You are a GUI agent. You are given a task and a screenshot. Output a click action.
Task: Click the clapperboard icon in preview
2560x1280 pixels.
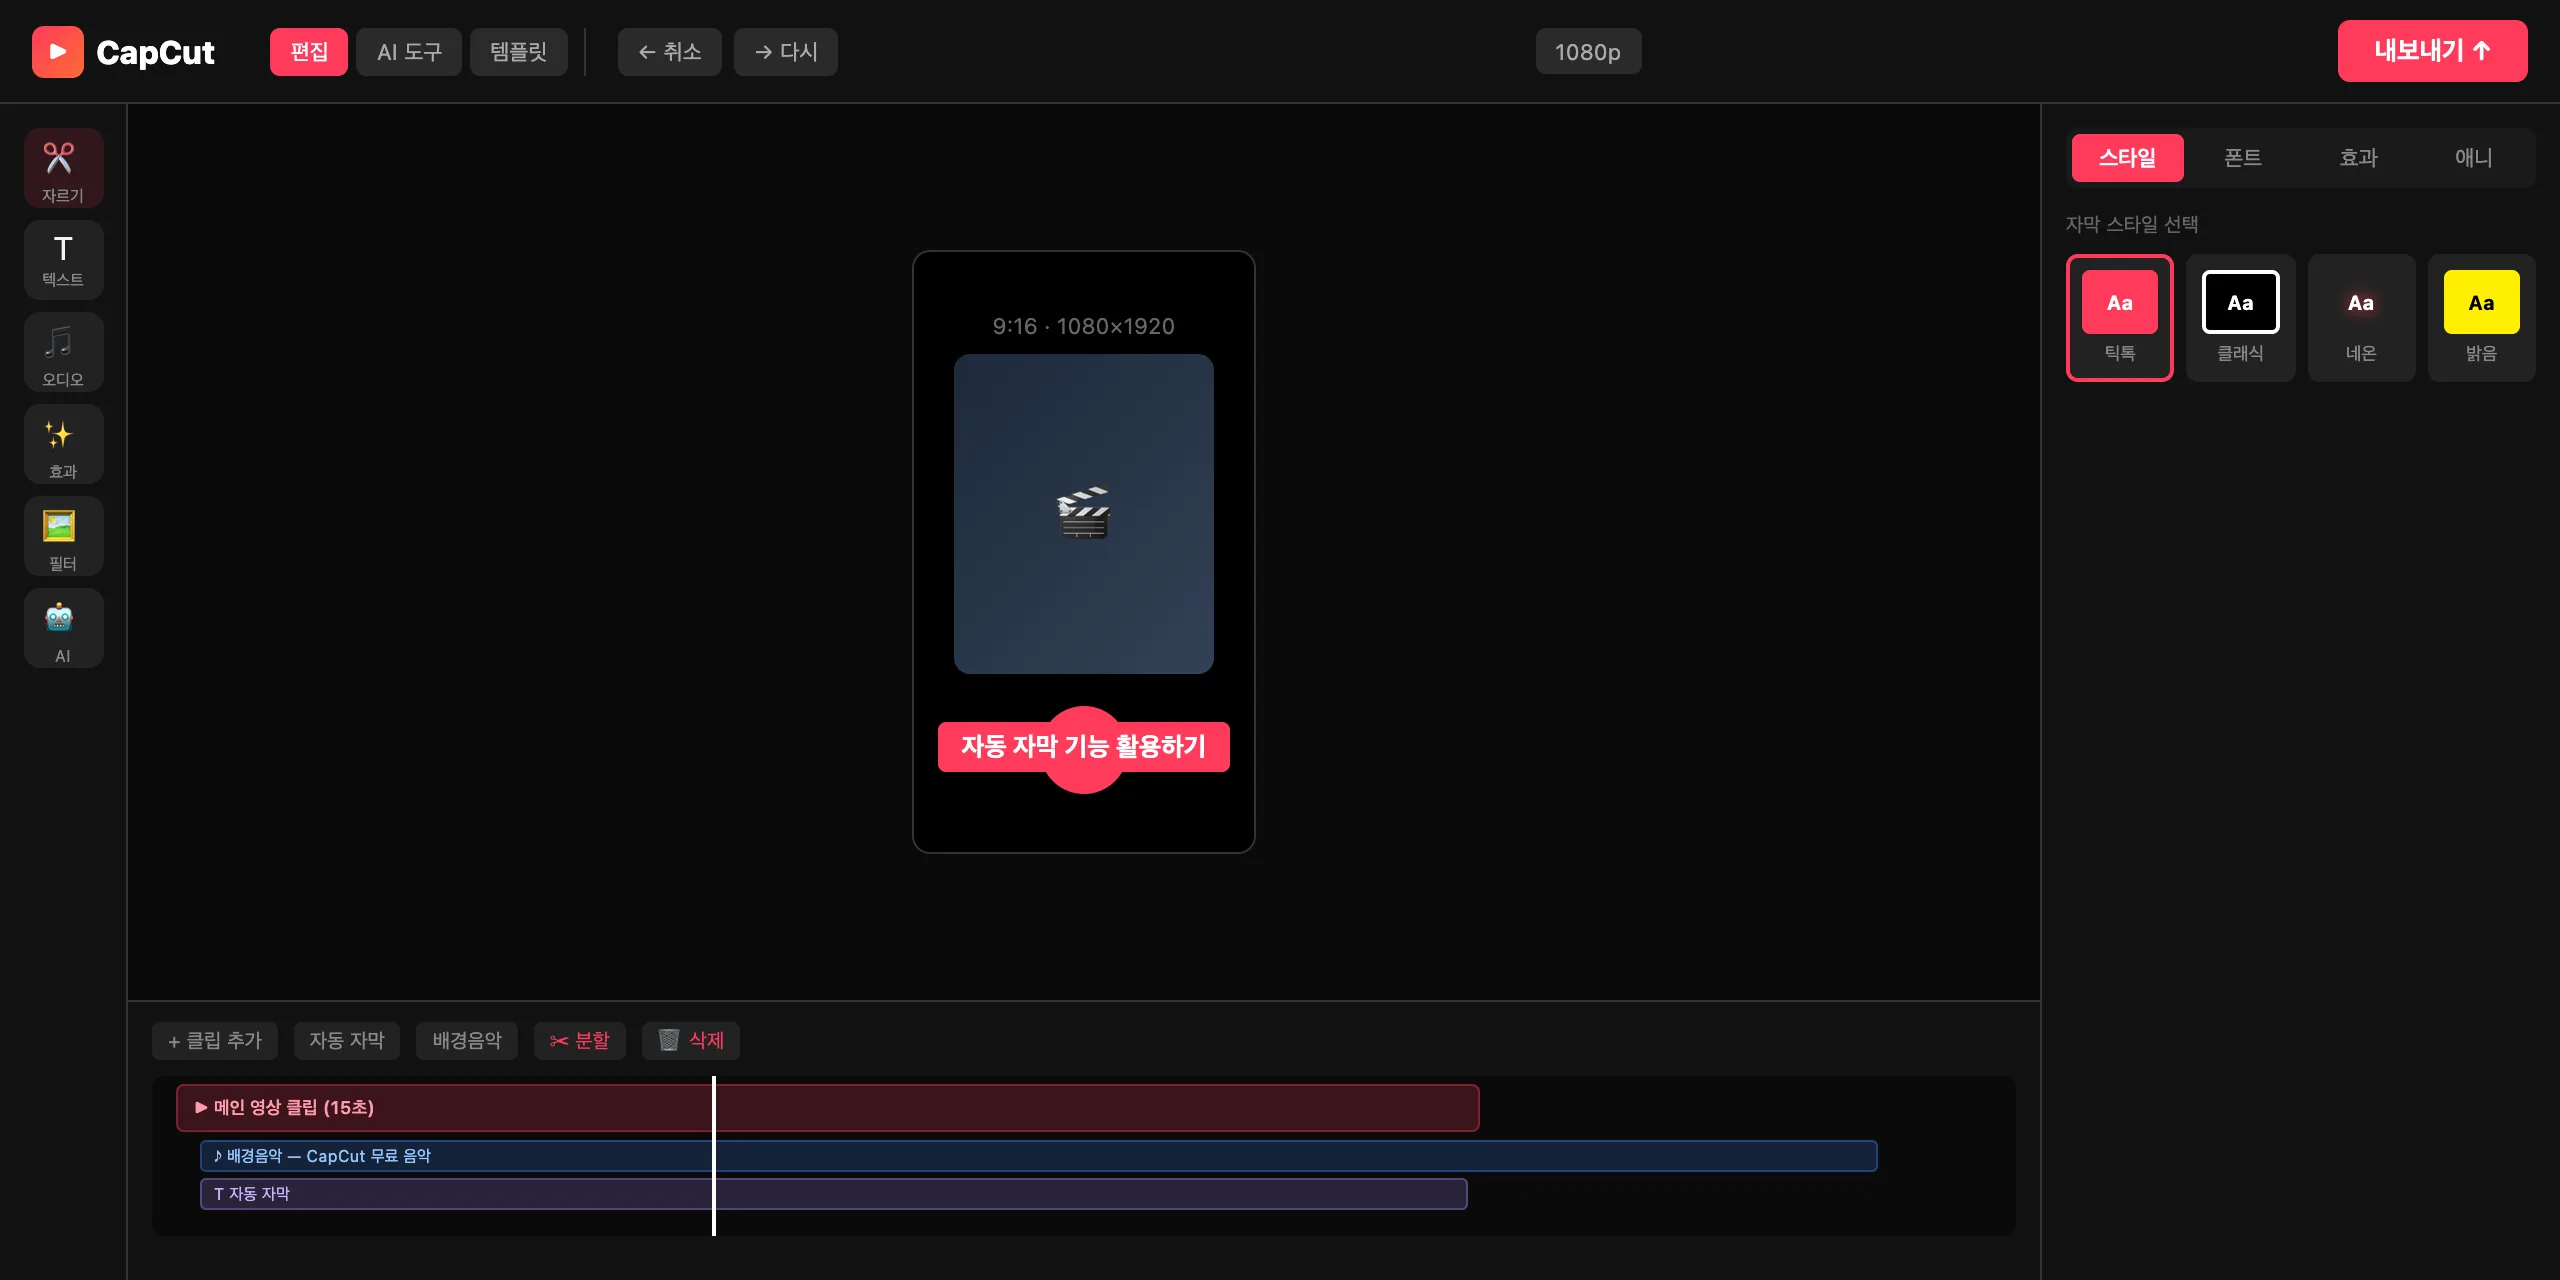(1084, 513)
